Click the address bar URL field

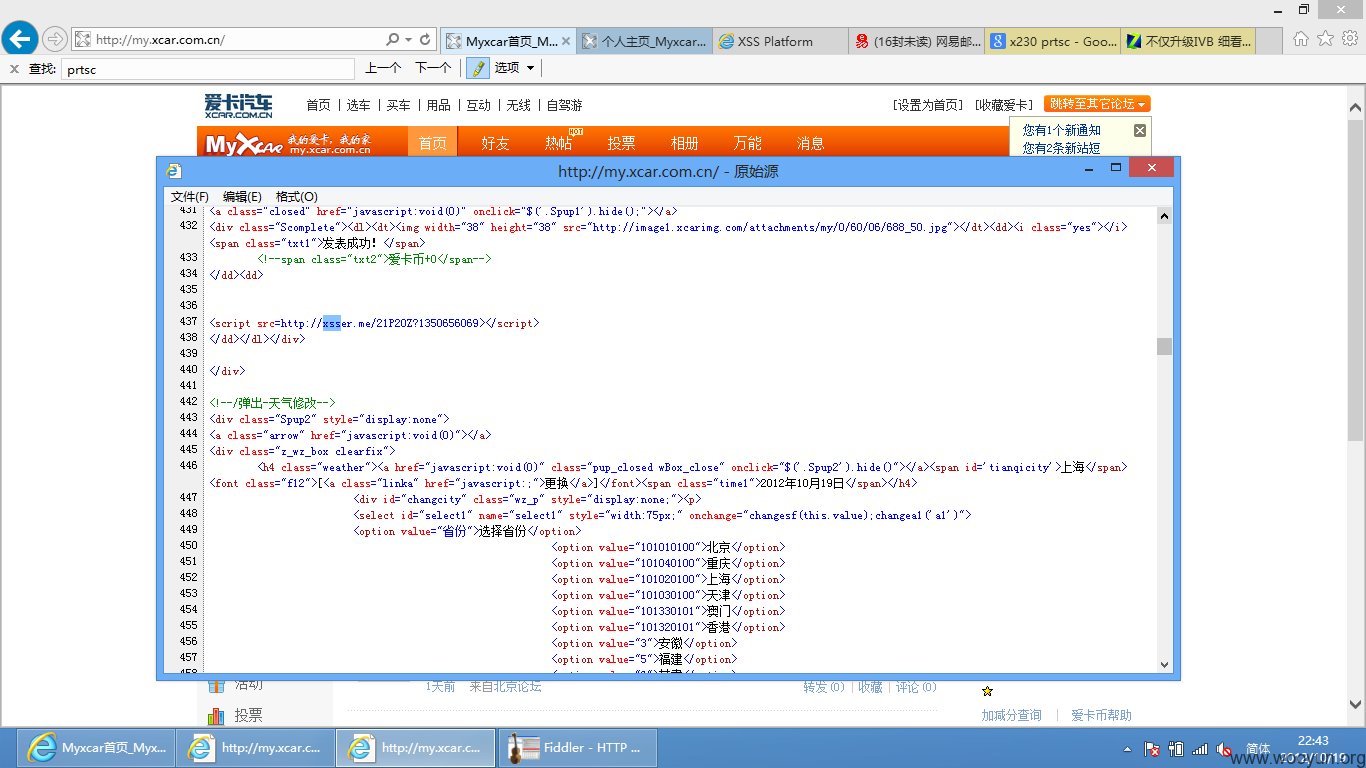(230, 40)
